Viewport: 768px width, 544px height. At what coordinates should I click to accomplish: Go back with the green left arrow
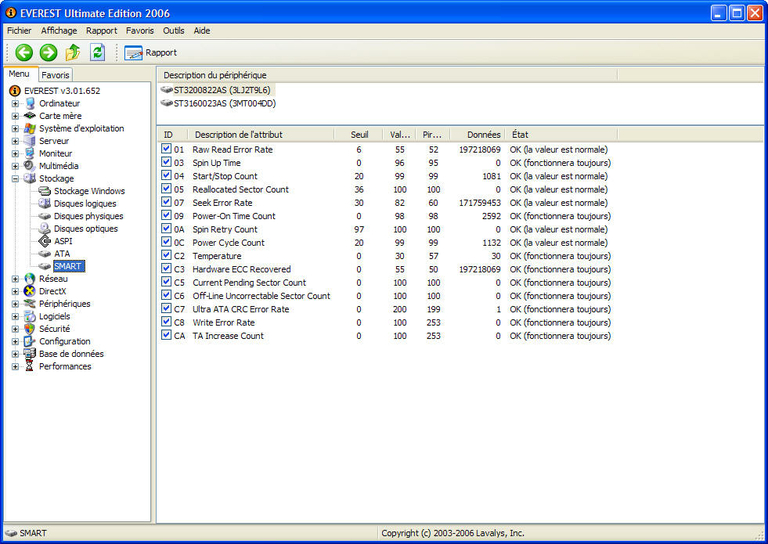point(24,52)
